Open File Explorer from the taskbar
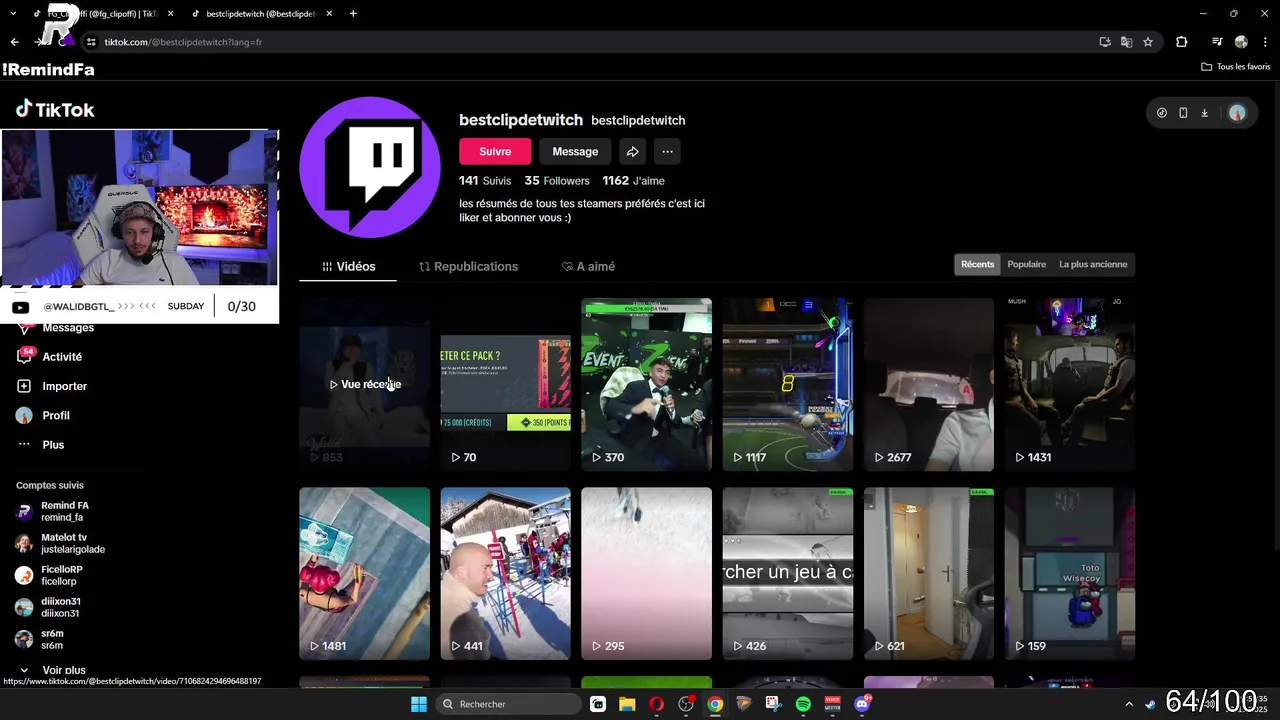Viewport: 1280px width, 720px height. coord(627,704)
